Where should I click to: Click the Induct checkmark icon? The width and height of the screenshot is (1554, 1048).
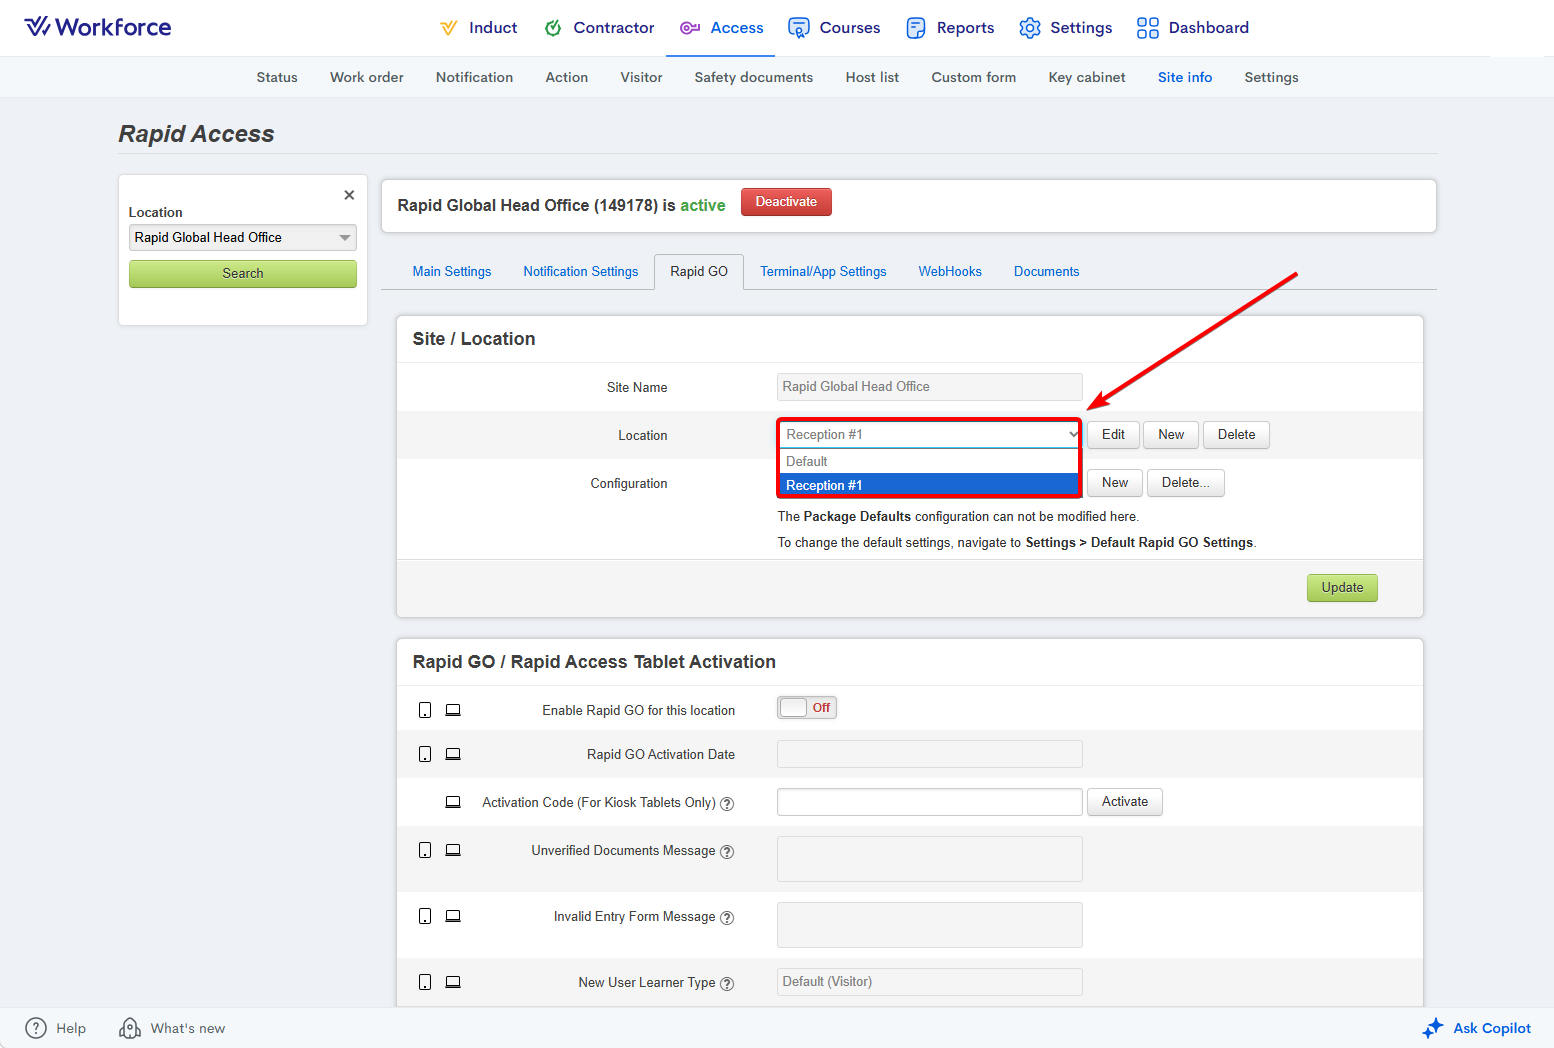[449, 28]
